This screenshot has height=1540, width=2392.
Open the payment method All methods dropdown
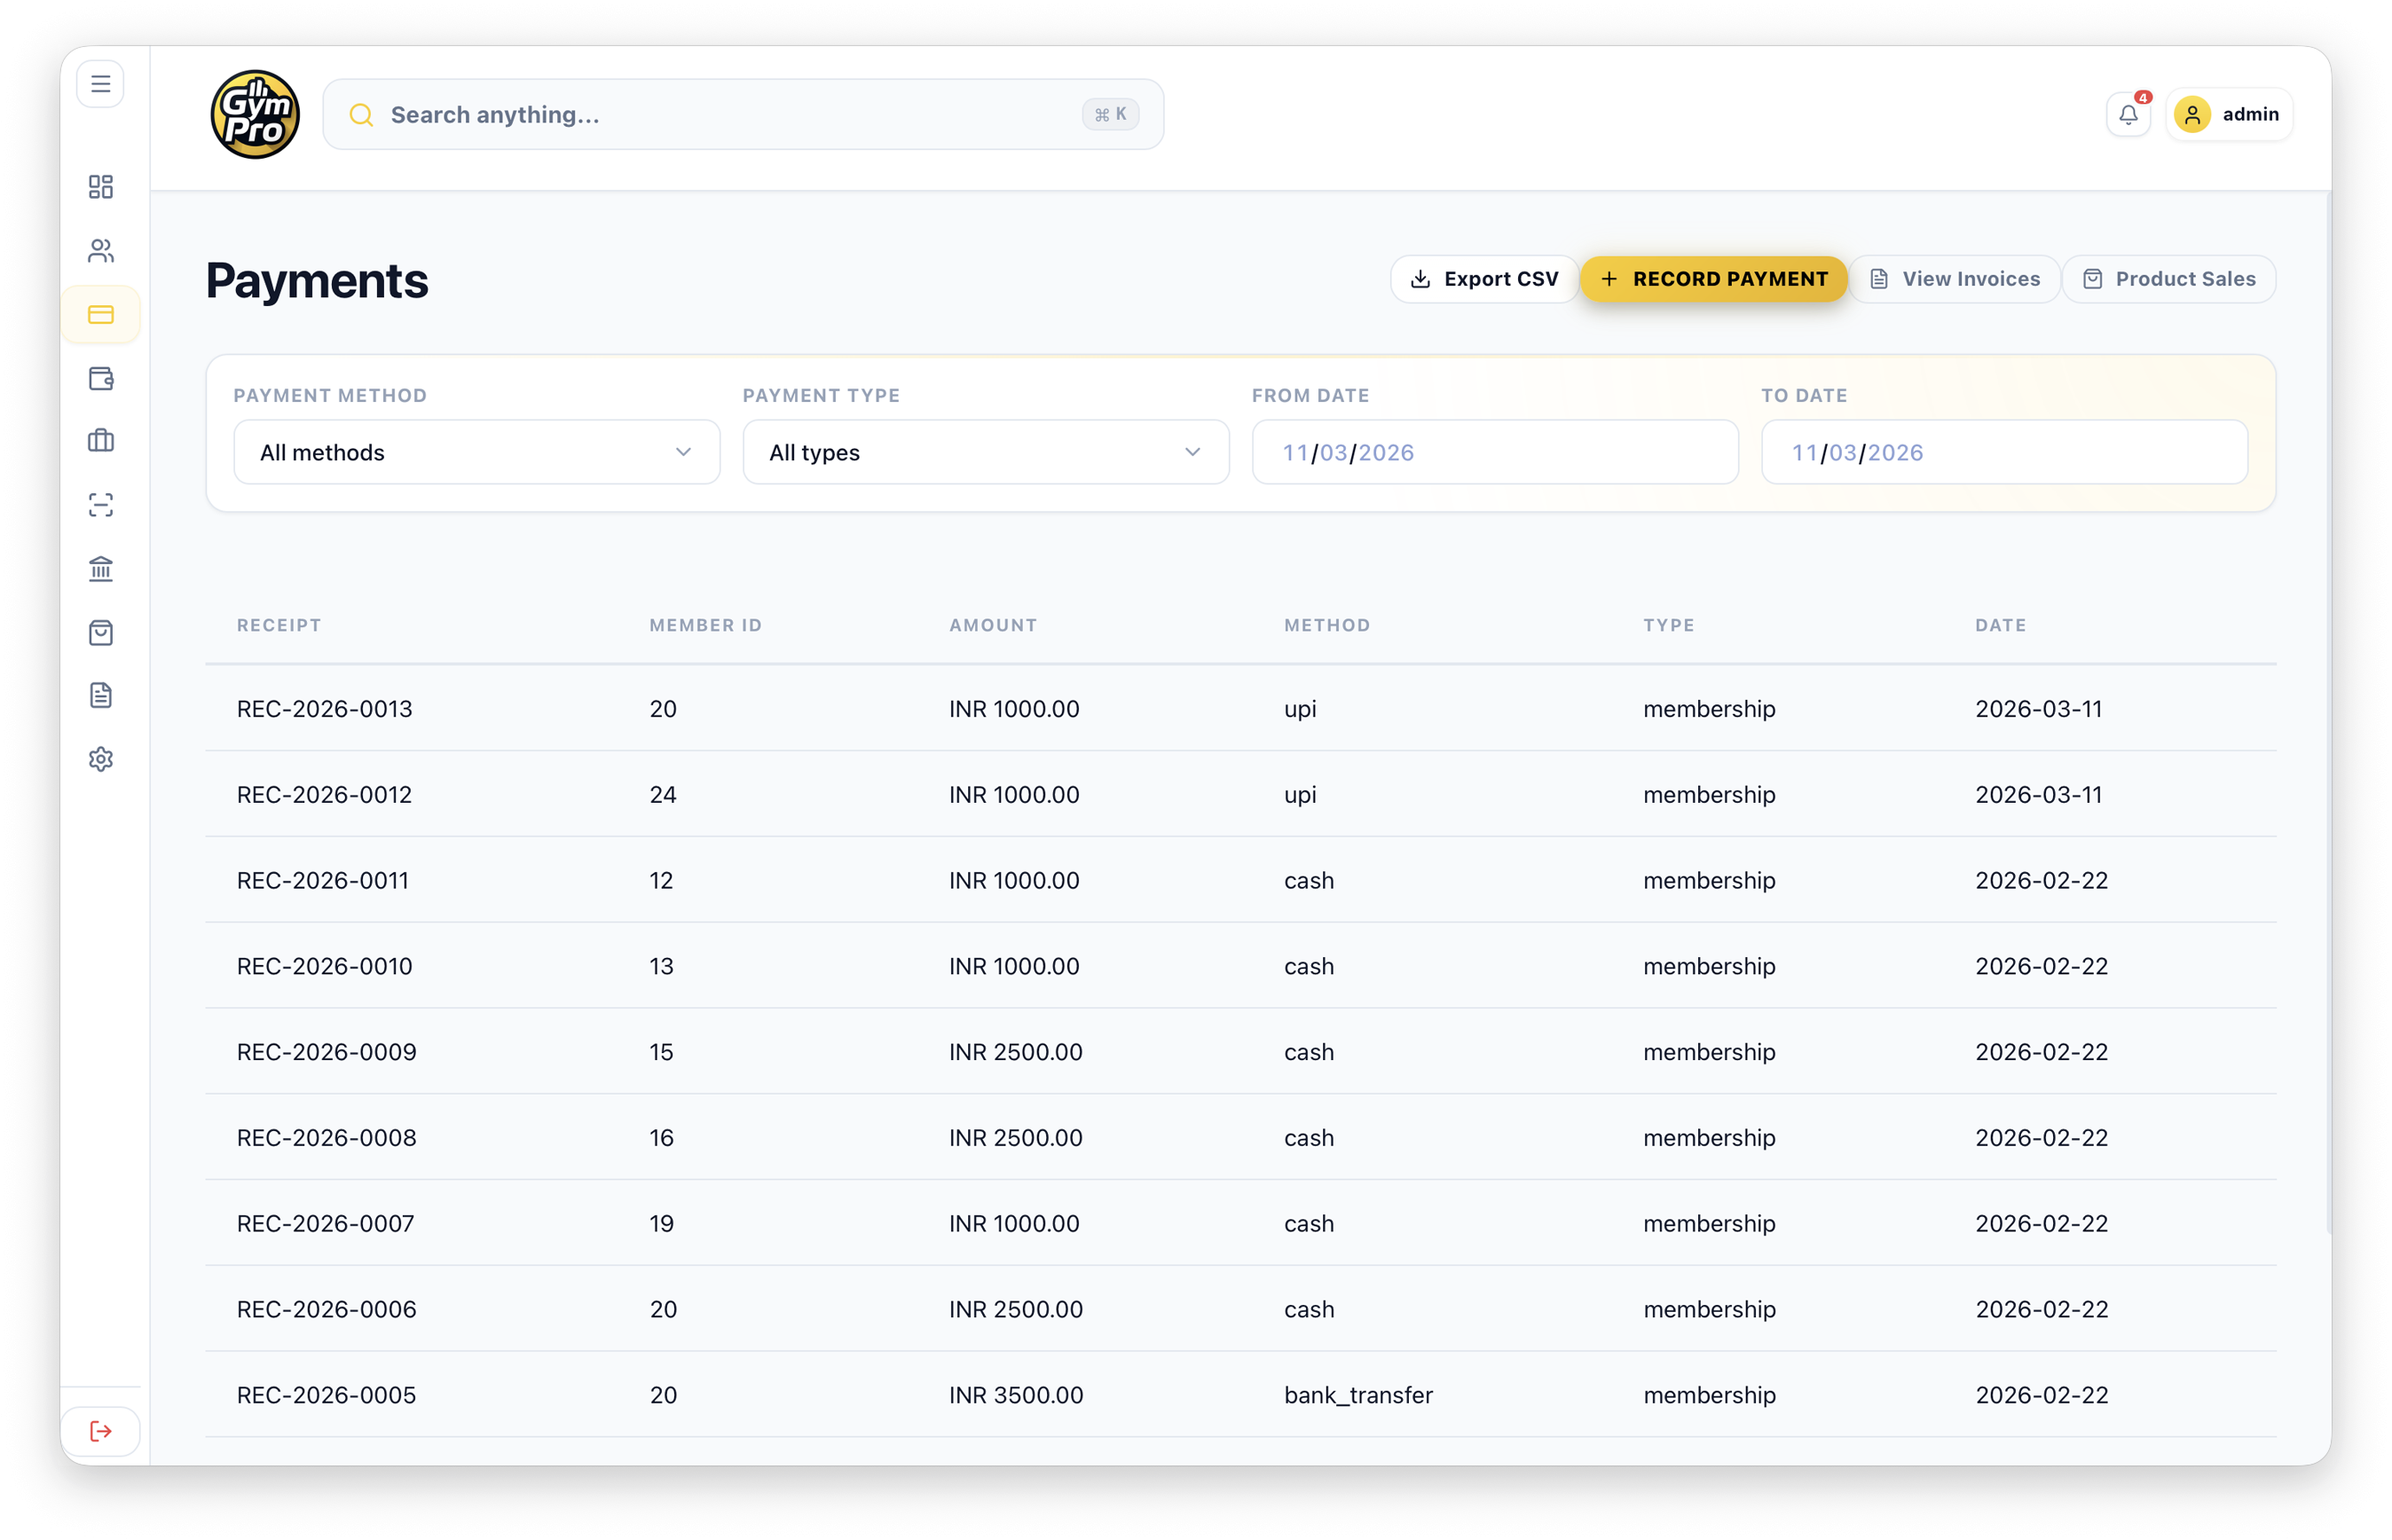tap(476, 452)
